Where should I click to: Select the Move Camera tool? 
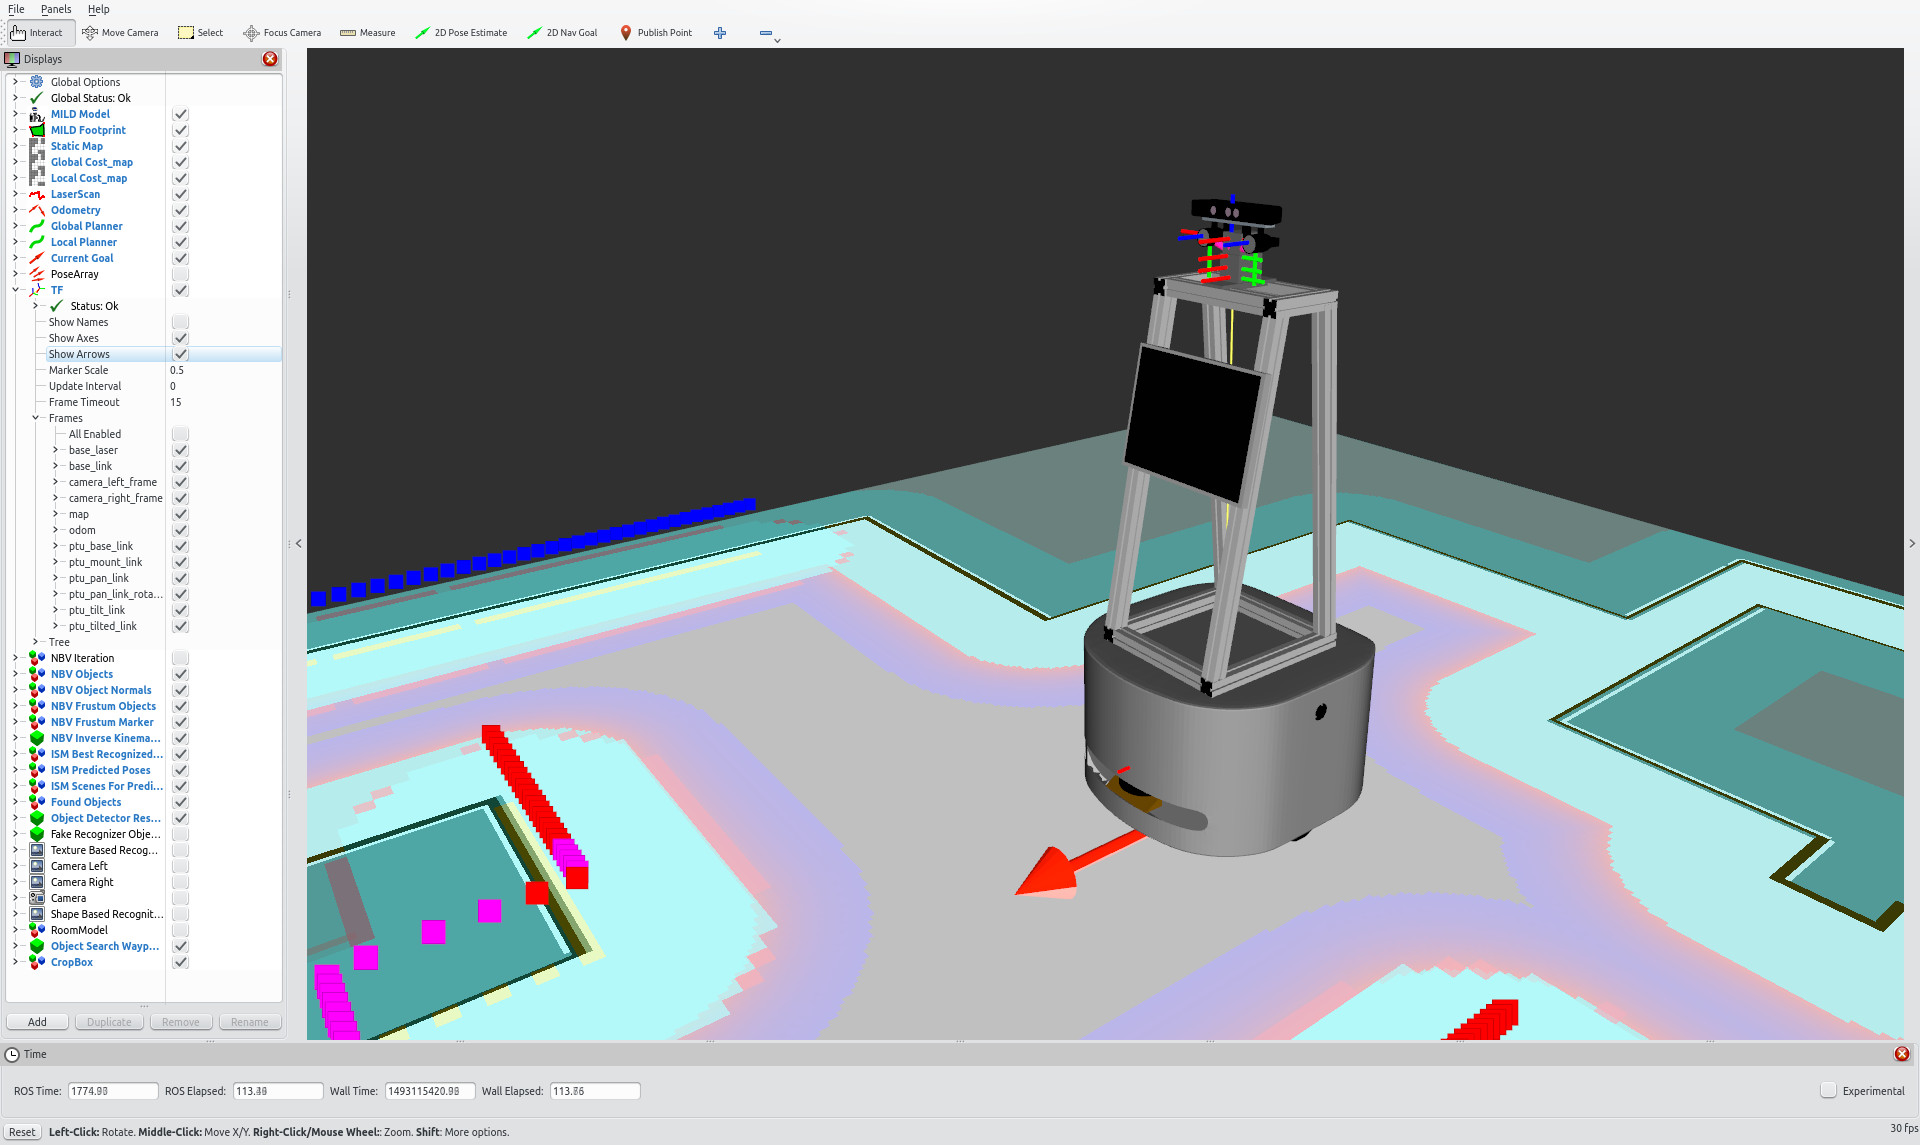click(120, 33)
